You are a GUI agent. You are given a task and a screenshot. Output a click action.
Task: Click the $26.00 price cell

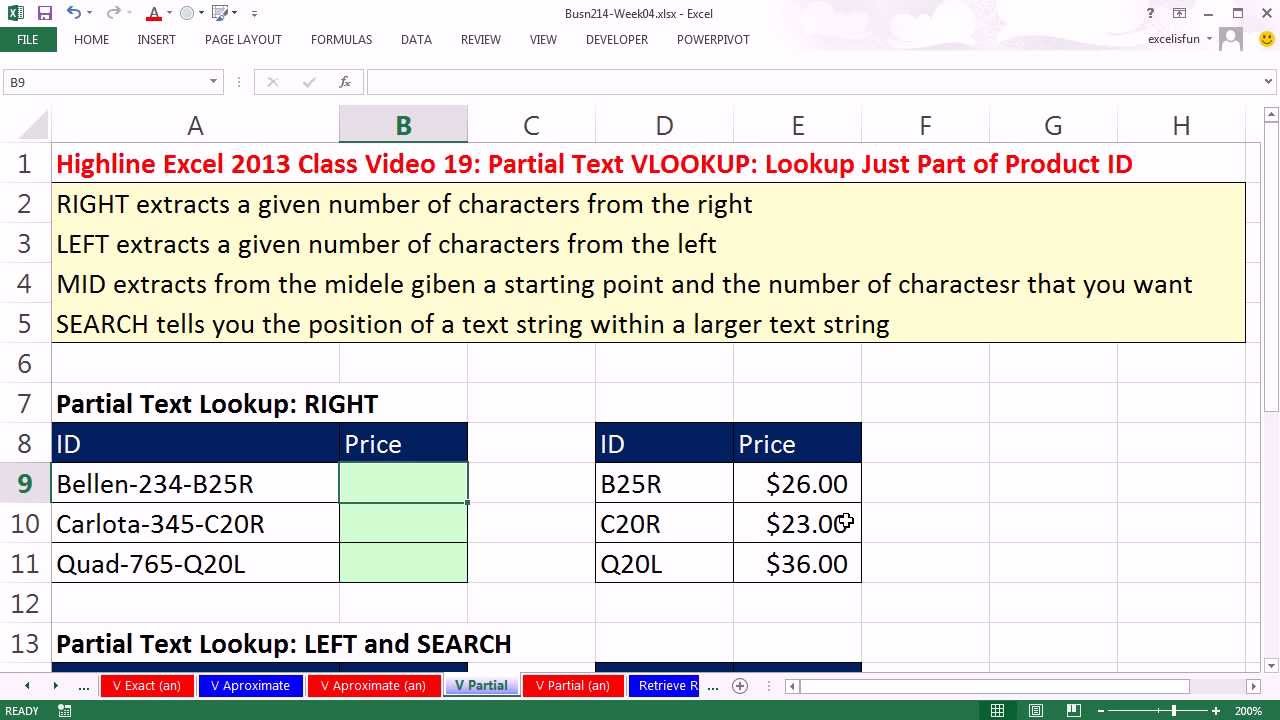pyautogui.click(x=797, y=484)
